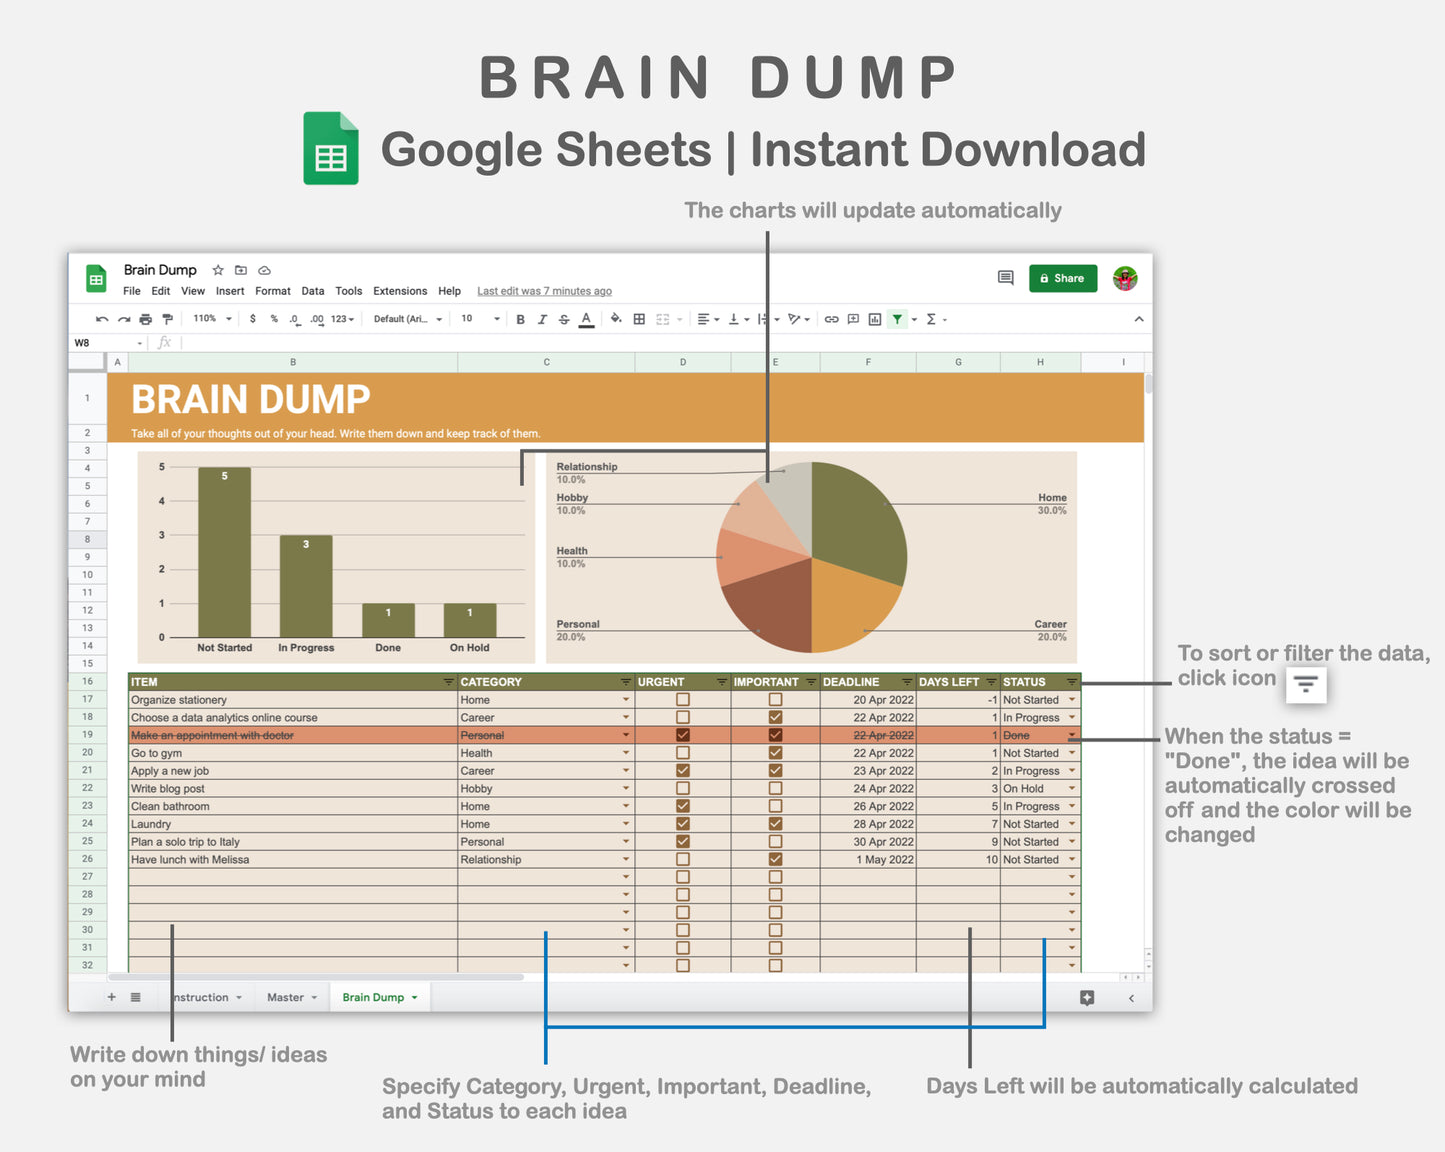Check the Urgent checkbox for Go to gym
Image resolution: width=1445 pixels, height=1152 pixels.
[682, 753]
